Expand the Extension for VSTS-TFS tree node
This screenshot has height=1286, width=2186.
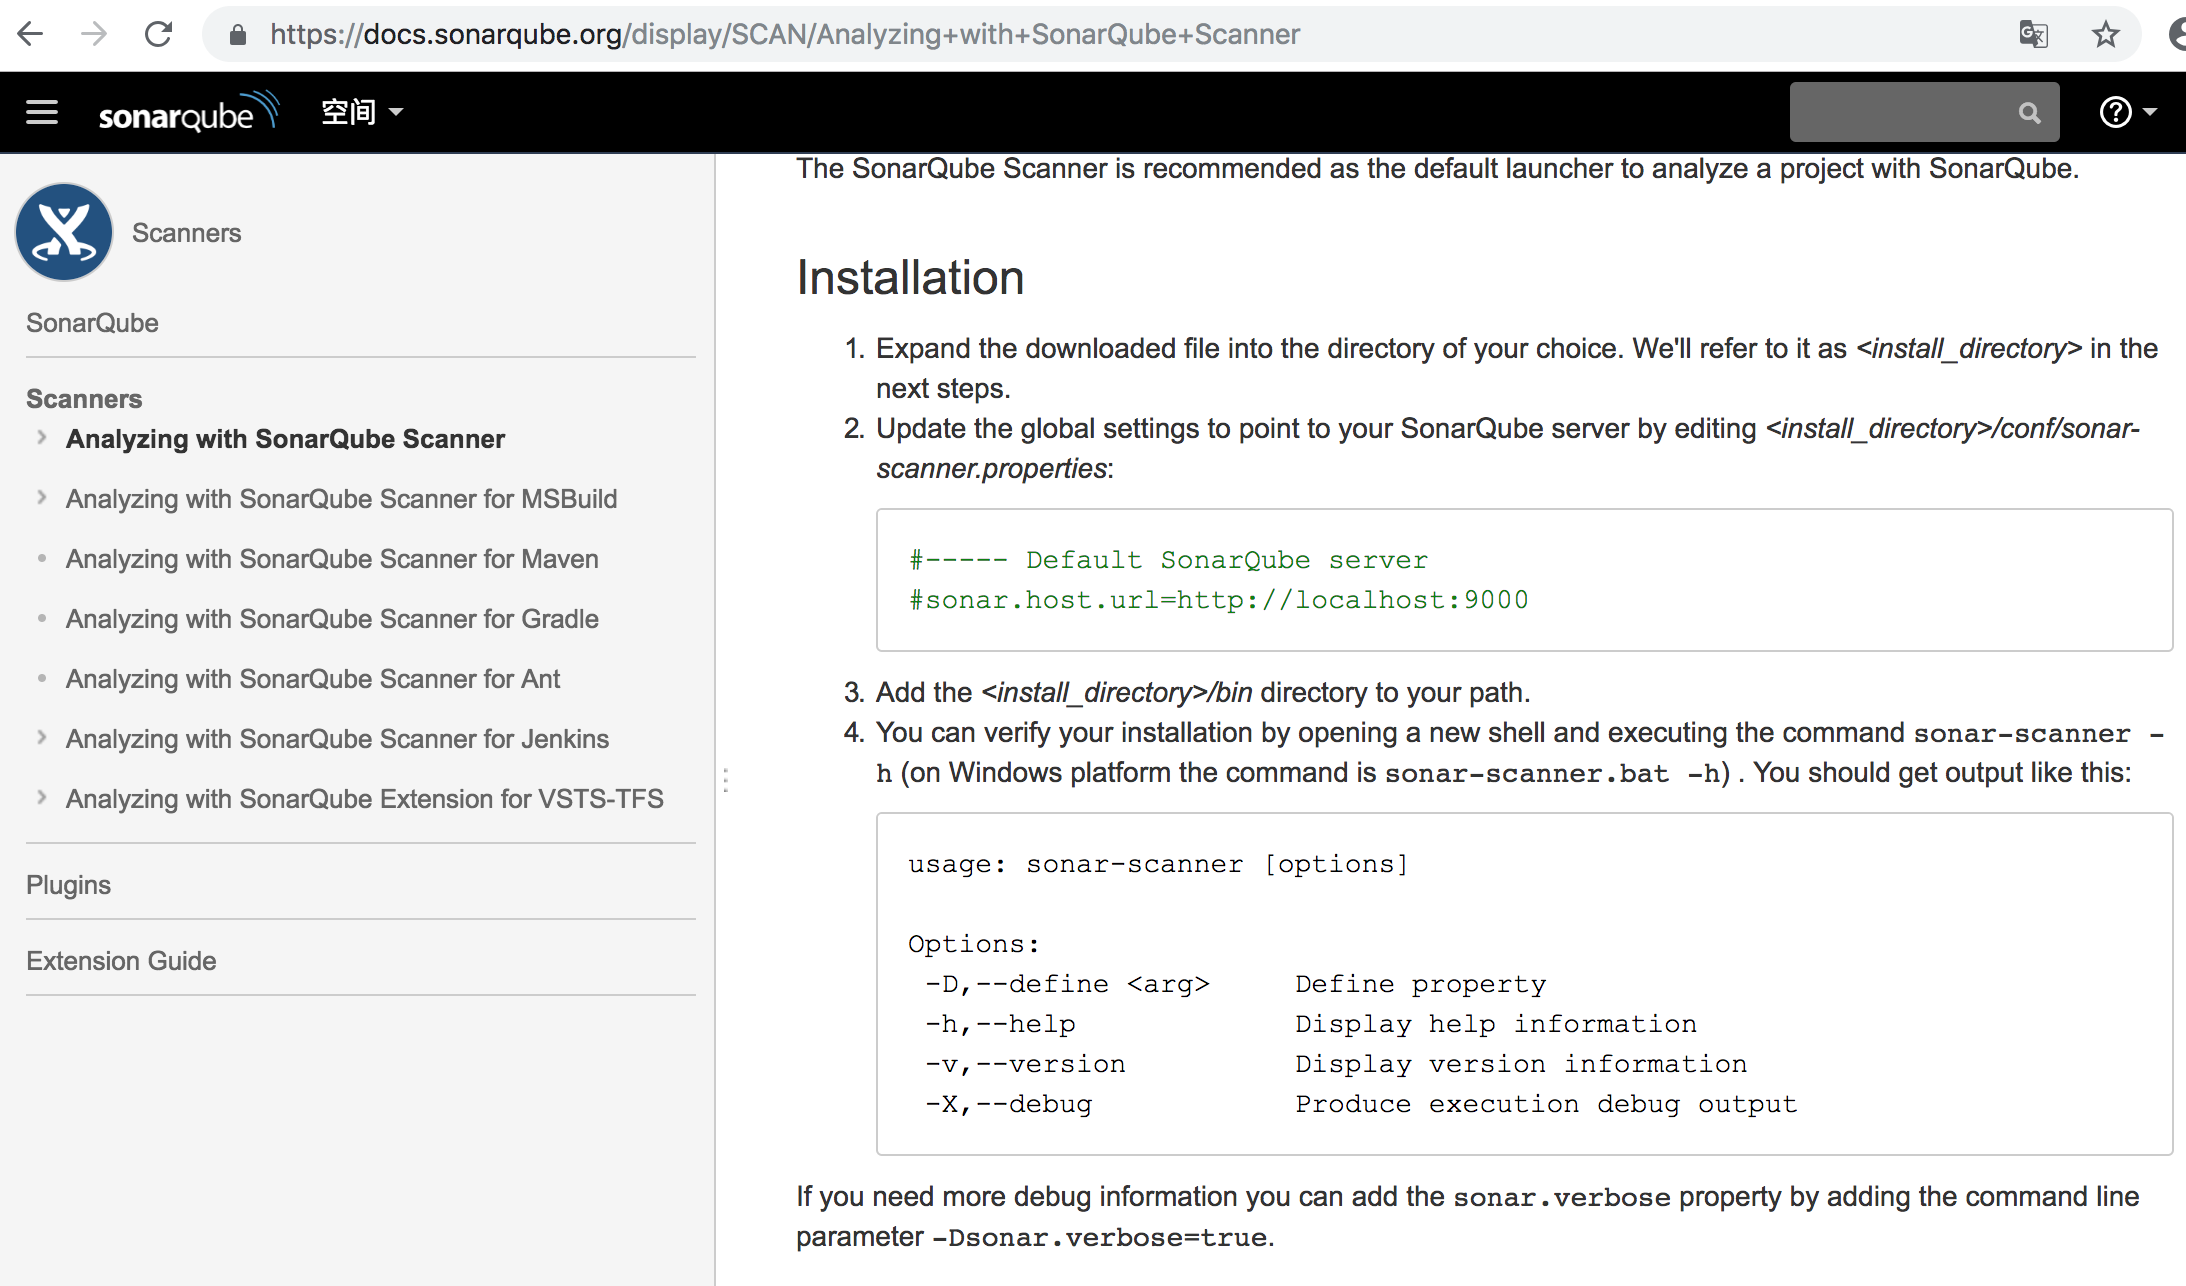[41, 797]
